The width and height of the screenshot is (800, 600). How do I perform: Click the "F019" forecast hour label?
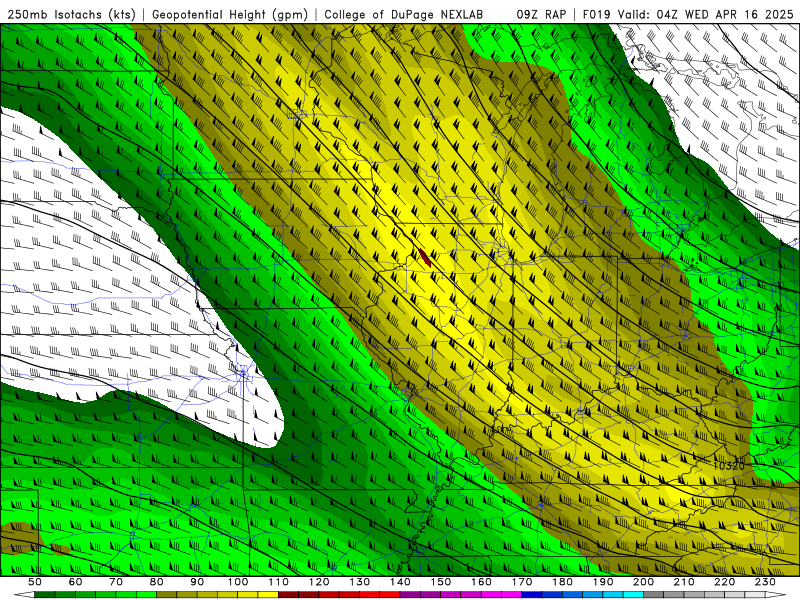tap(597, 14)
